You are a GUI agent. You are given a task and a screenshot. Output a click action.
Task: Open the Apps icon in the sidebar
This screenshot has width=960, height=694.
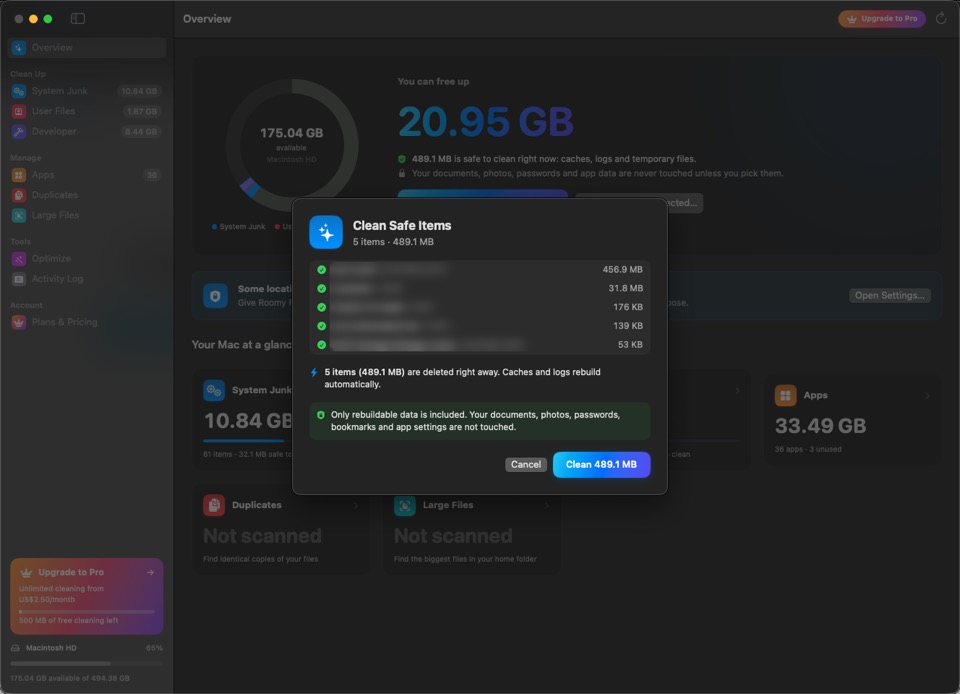pyautogui.click(x=19, y=175)
